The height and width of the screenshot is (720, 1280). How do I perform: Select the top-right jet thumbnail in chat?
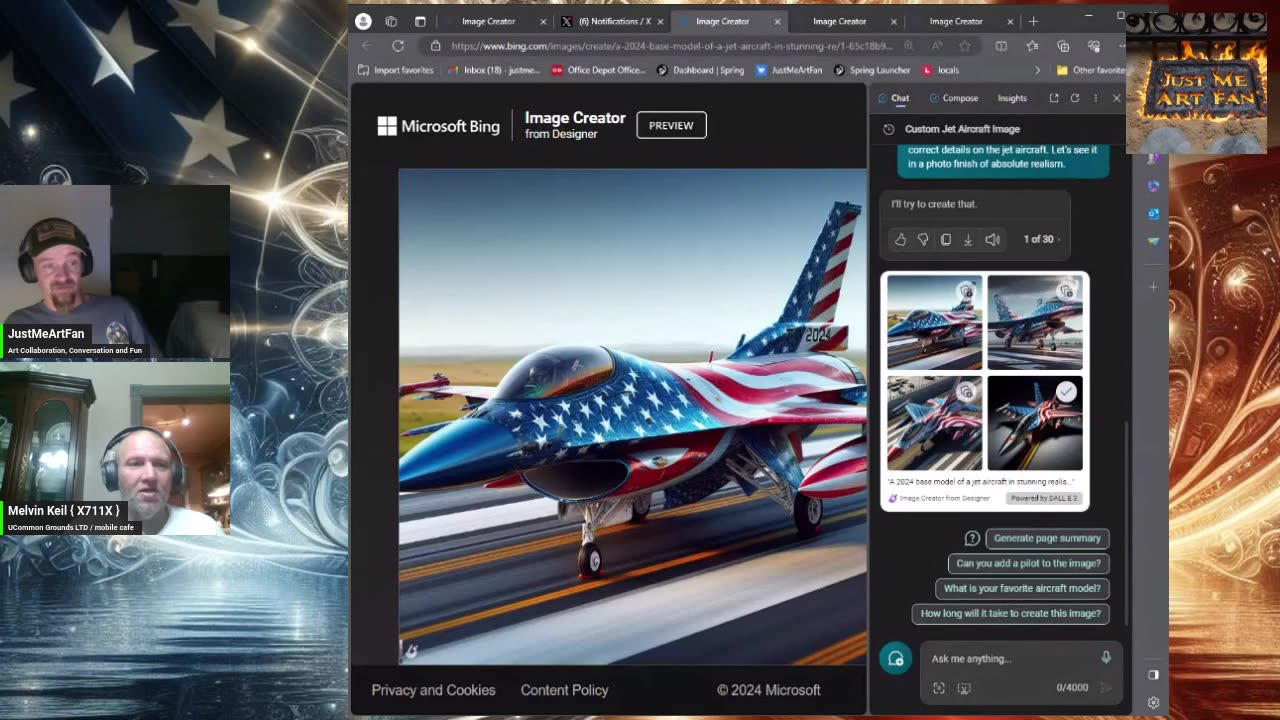click(1035, 323)
